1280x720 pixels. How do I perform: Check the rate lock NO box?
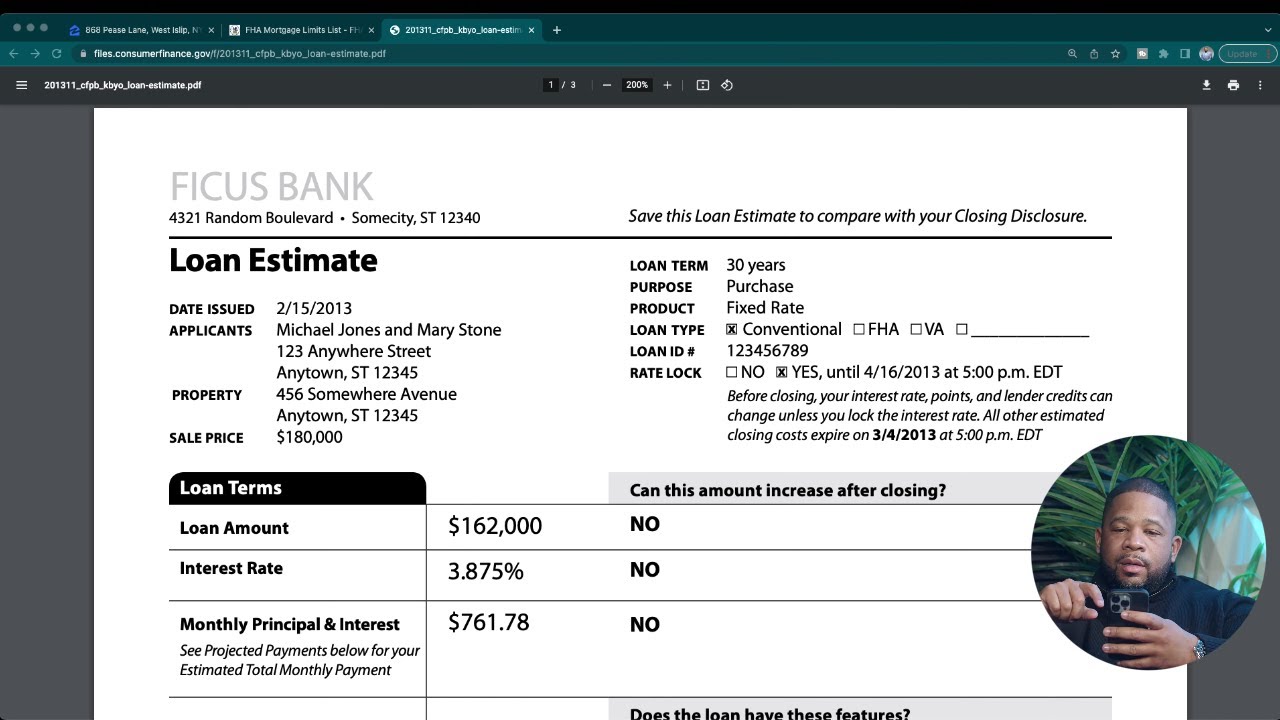pos(732,372)
